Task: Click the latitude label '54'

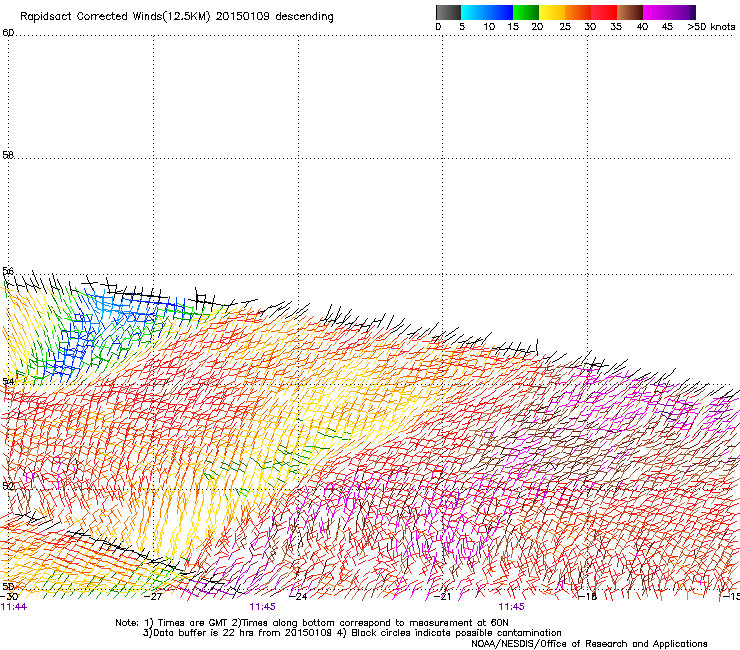Action: (x=8, y=381)
